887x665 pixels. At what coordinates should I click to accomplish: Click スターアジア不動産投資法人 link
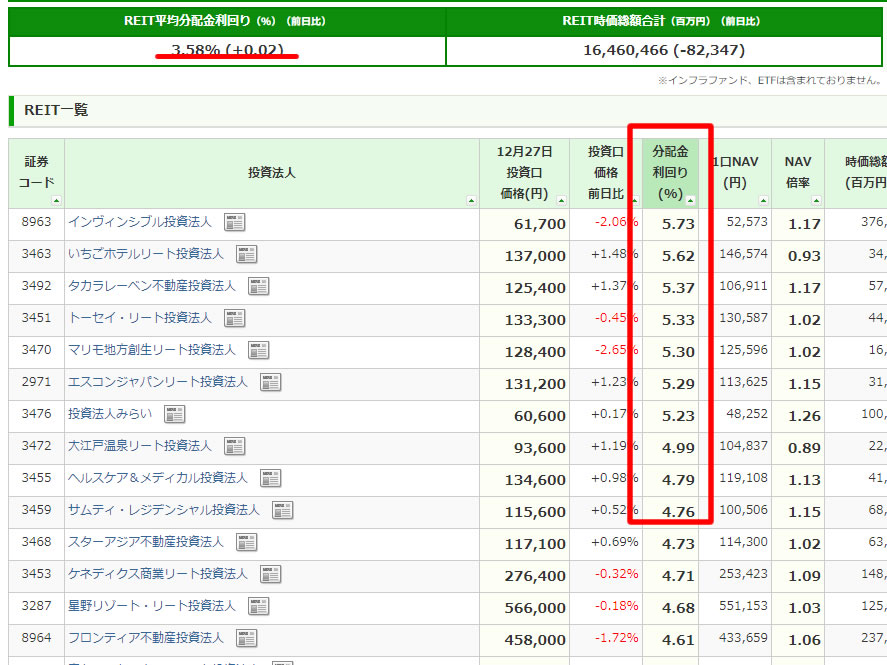tap(145, 542)
